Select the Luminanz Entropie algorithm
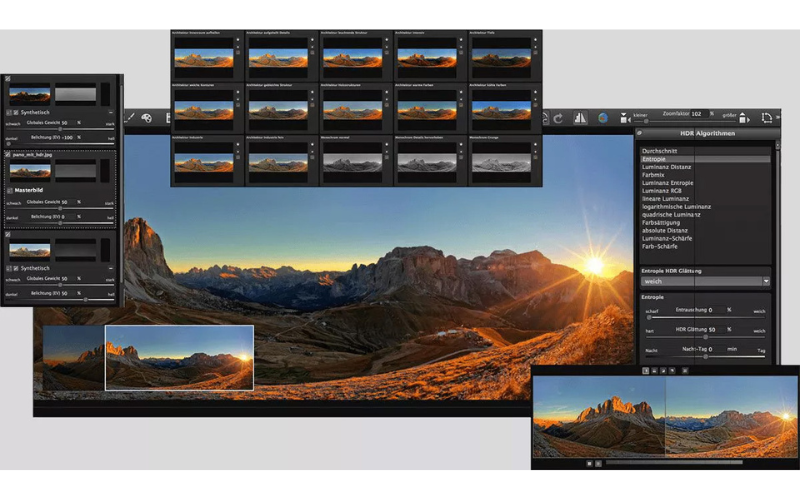800x500 pixels. 705,183
